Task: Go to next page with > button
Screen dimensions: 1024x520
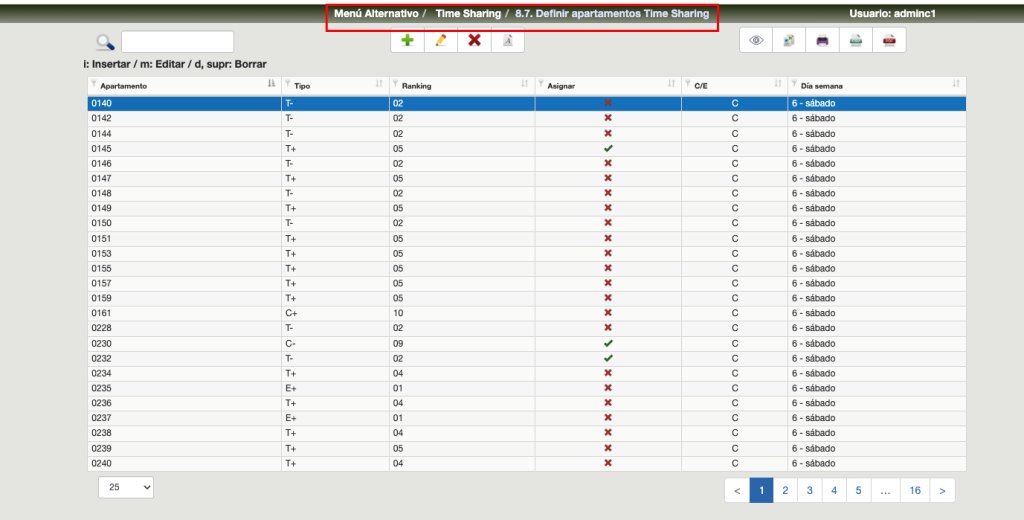Action: 942,490
